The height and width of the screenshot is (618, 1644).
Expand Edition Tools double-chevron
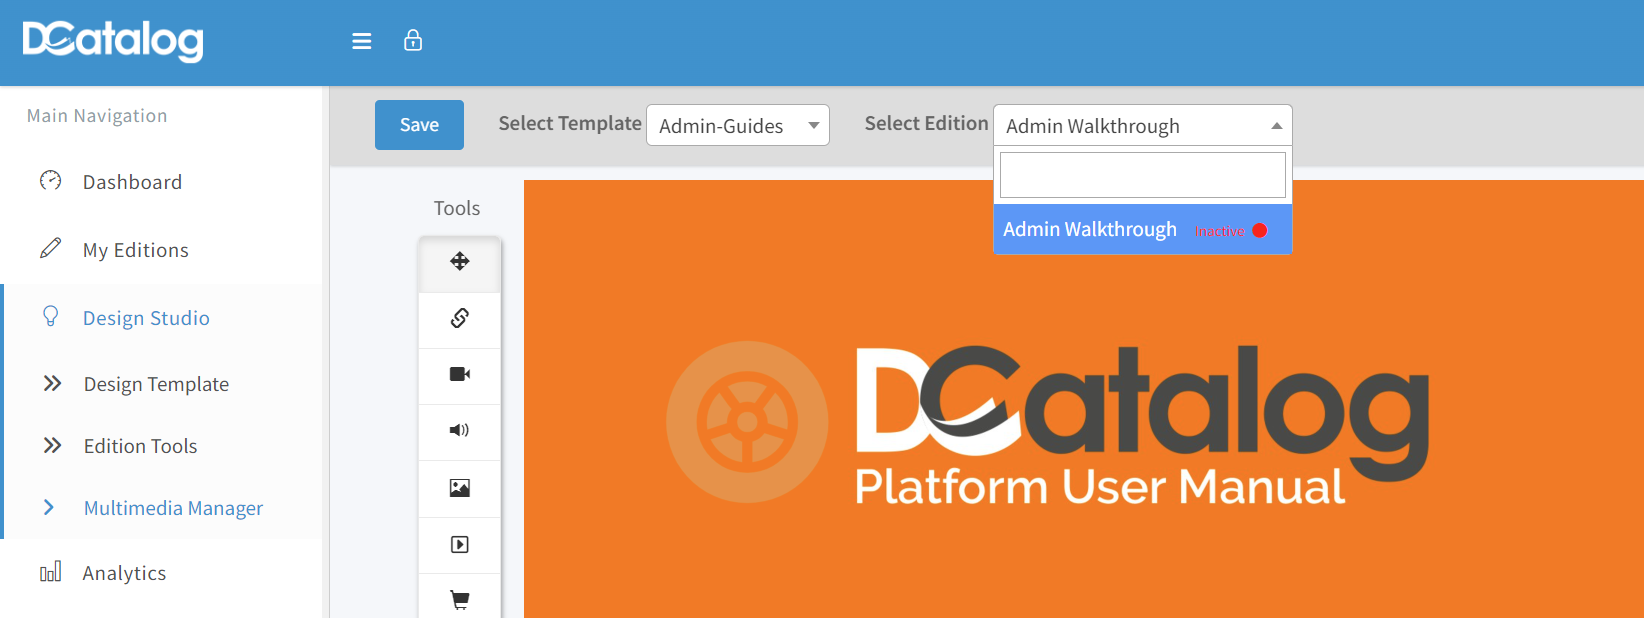53,446
